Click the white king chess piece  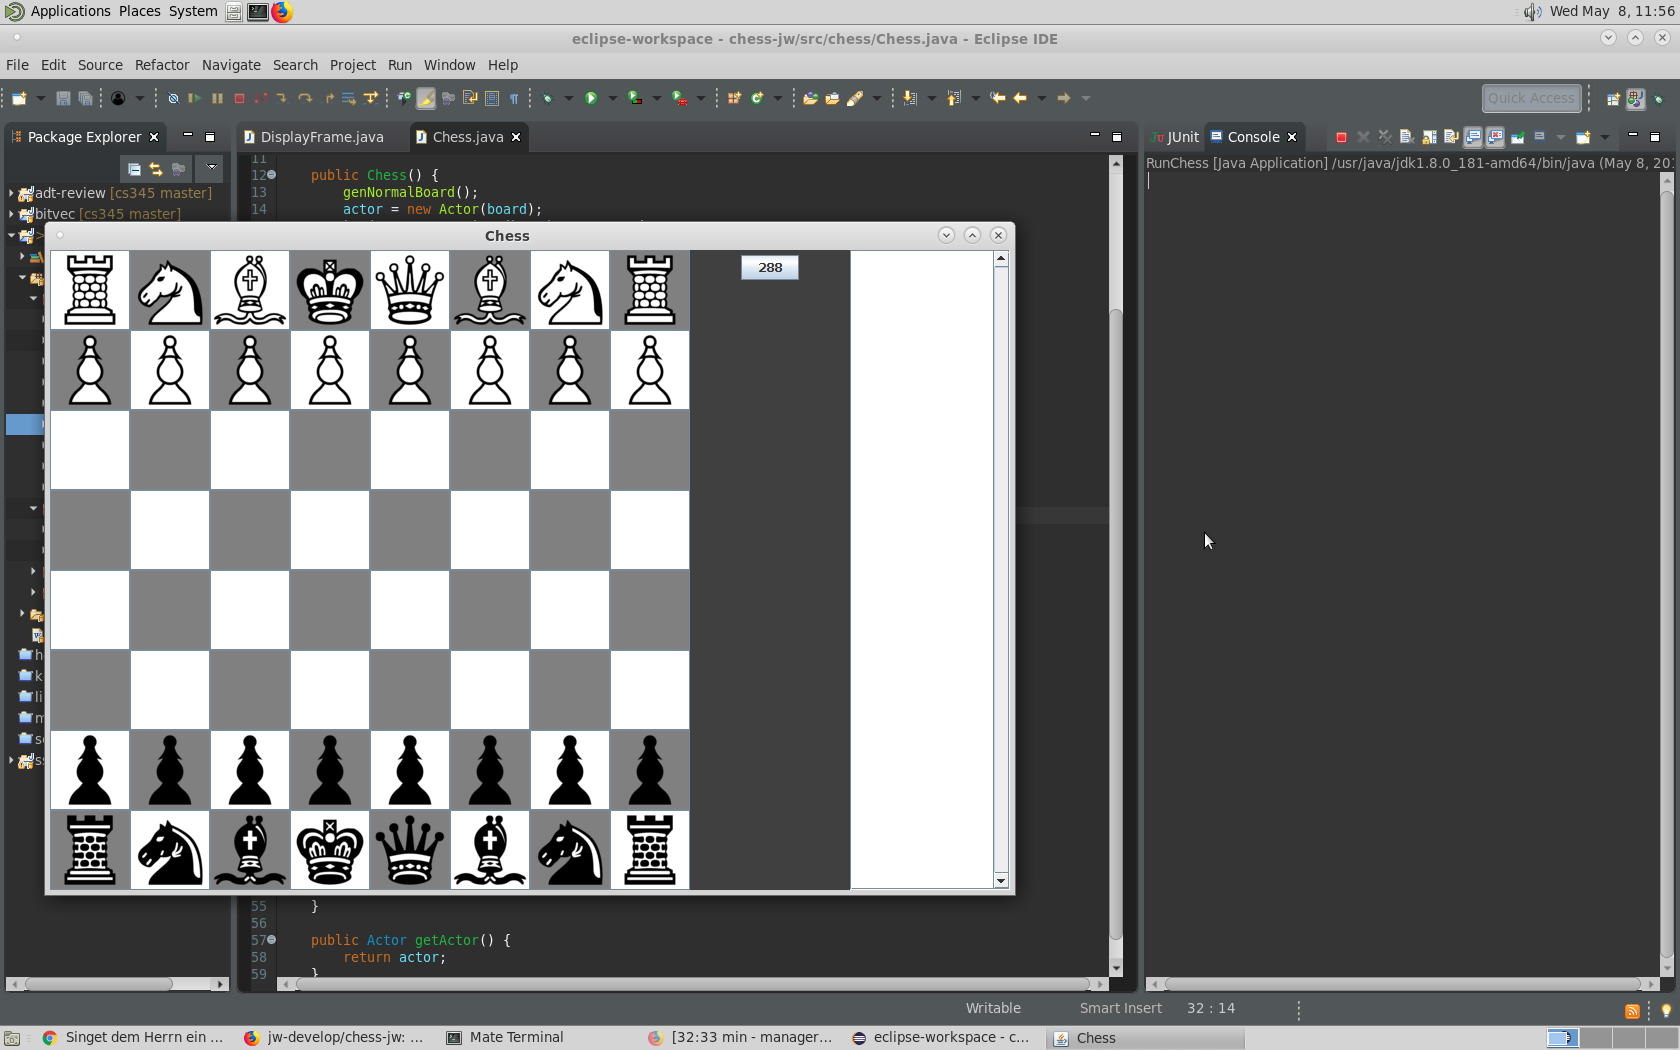coord(330,290)
